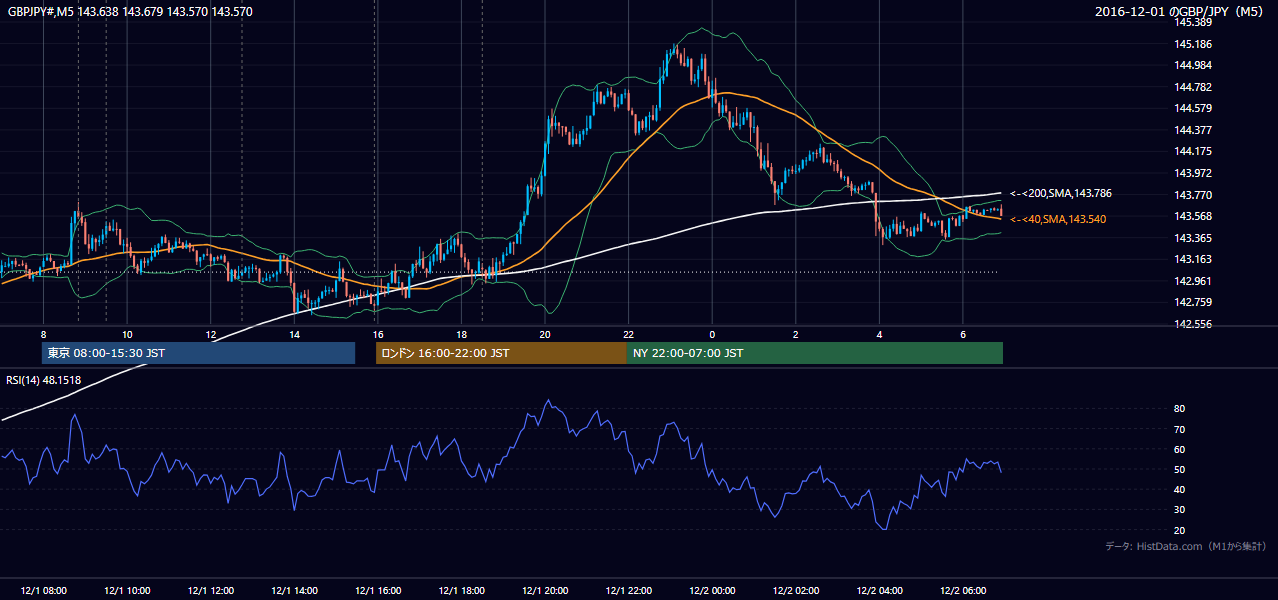The width and height of the screenshot is (1278, 600).
Task: Click bottom time label 12/1 22:00
Action: pyautogui.click(x=629, y=591)
